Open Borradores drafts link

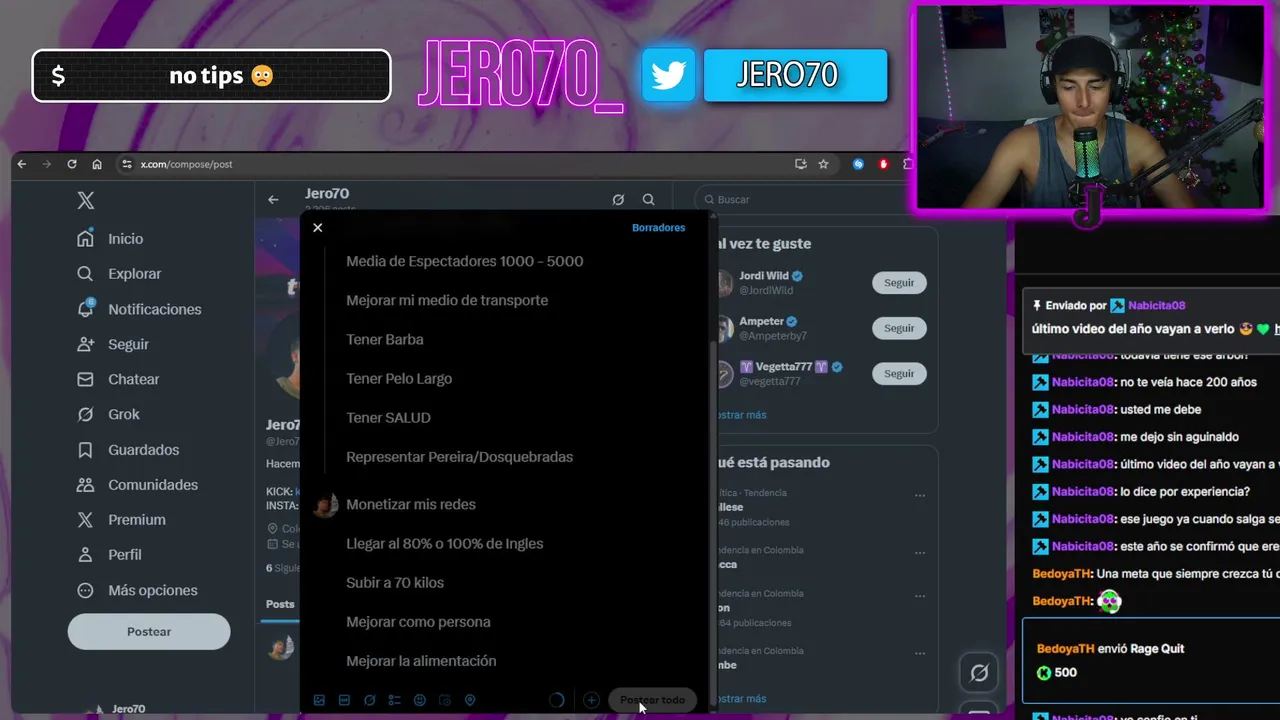point(658,228)
